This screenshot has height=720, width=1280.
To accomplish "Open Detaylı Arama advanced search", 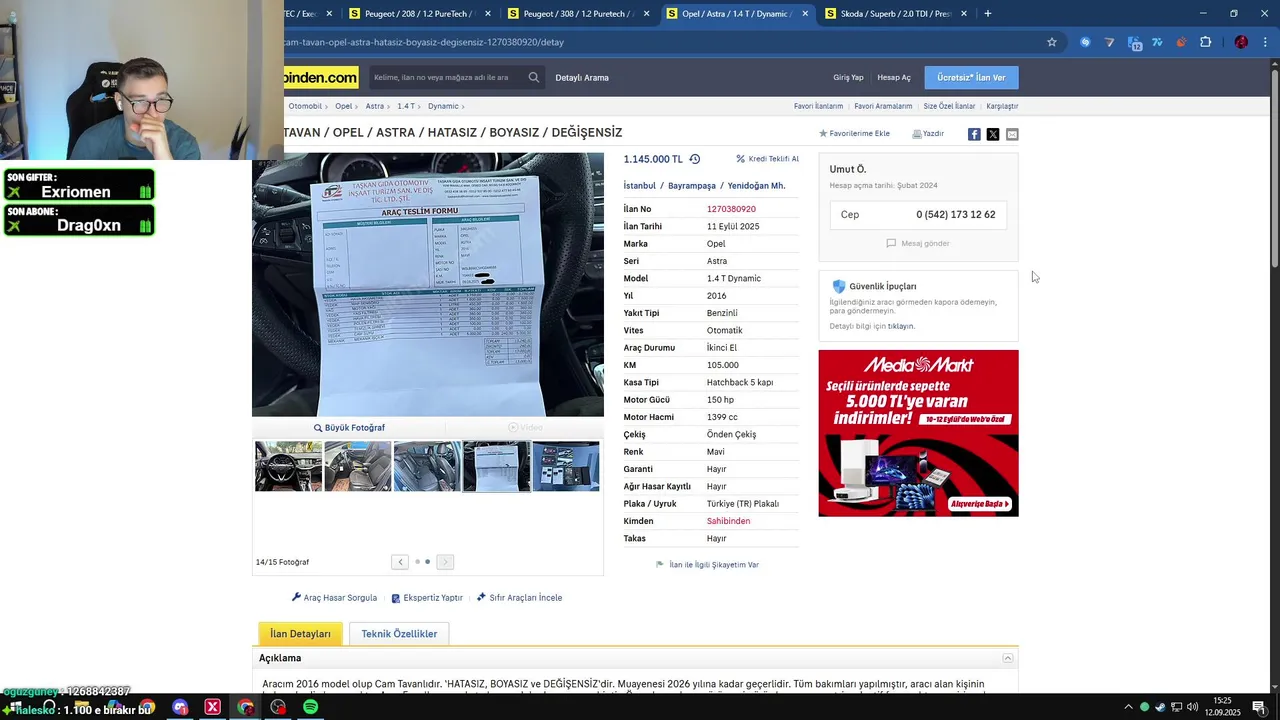I will tap(582, 77).
